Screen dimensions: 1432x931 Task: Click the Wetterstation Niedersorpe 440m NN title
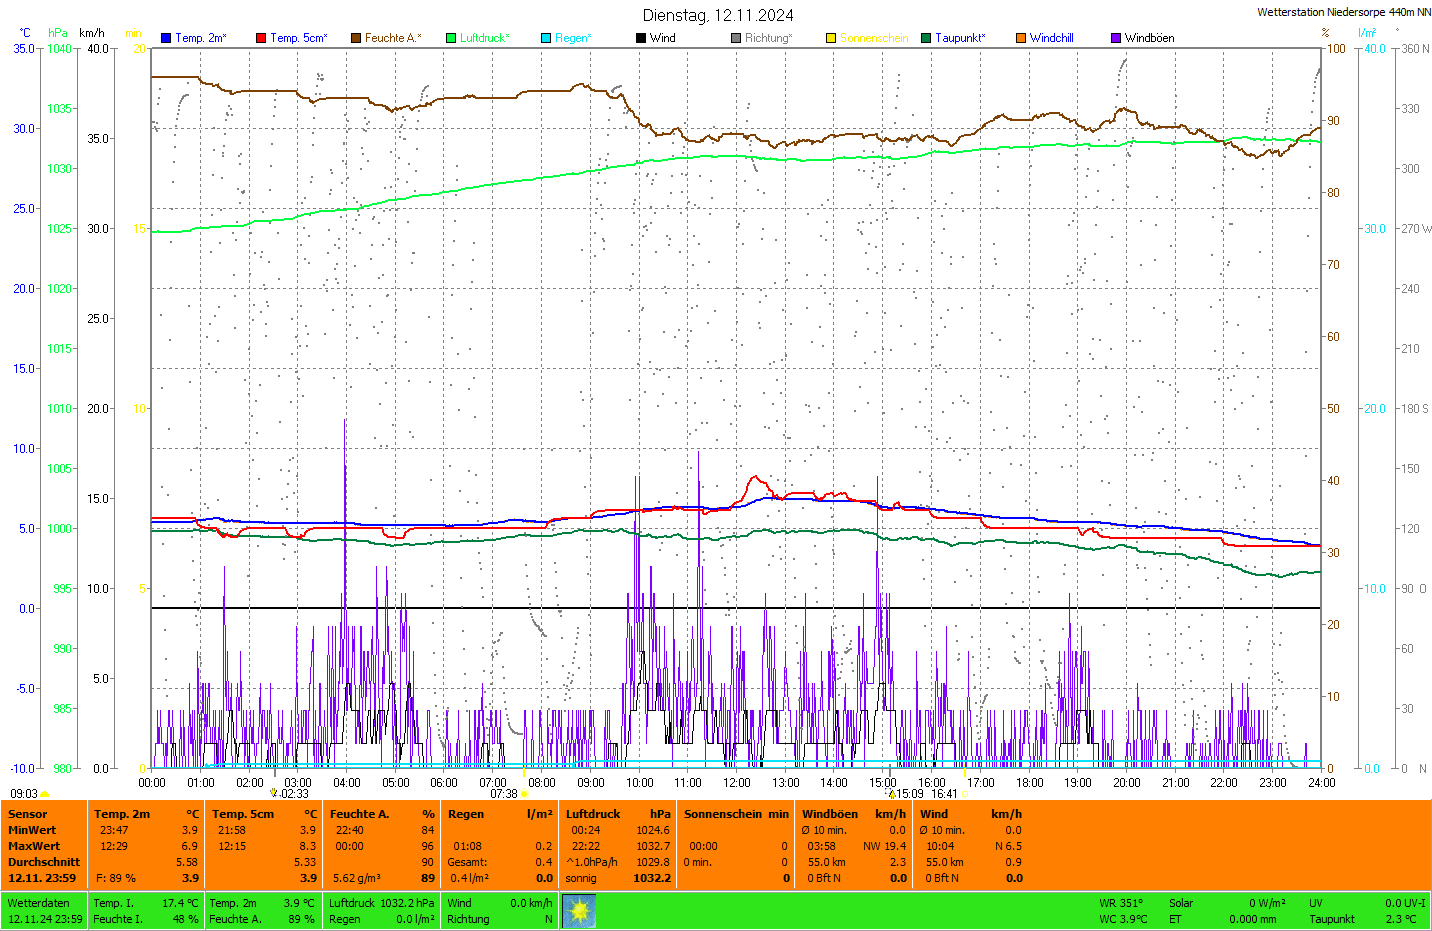[x=1343, y=12]
